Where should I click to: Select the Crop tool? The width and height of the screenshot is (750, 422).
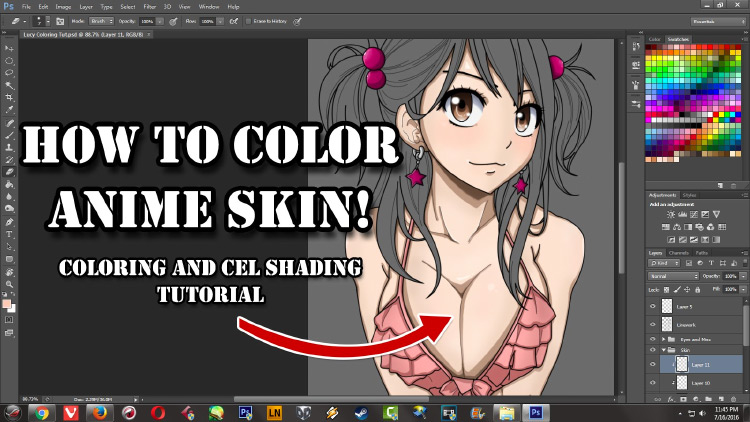pyautogui.click(x=9, y=98)
